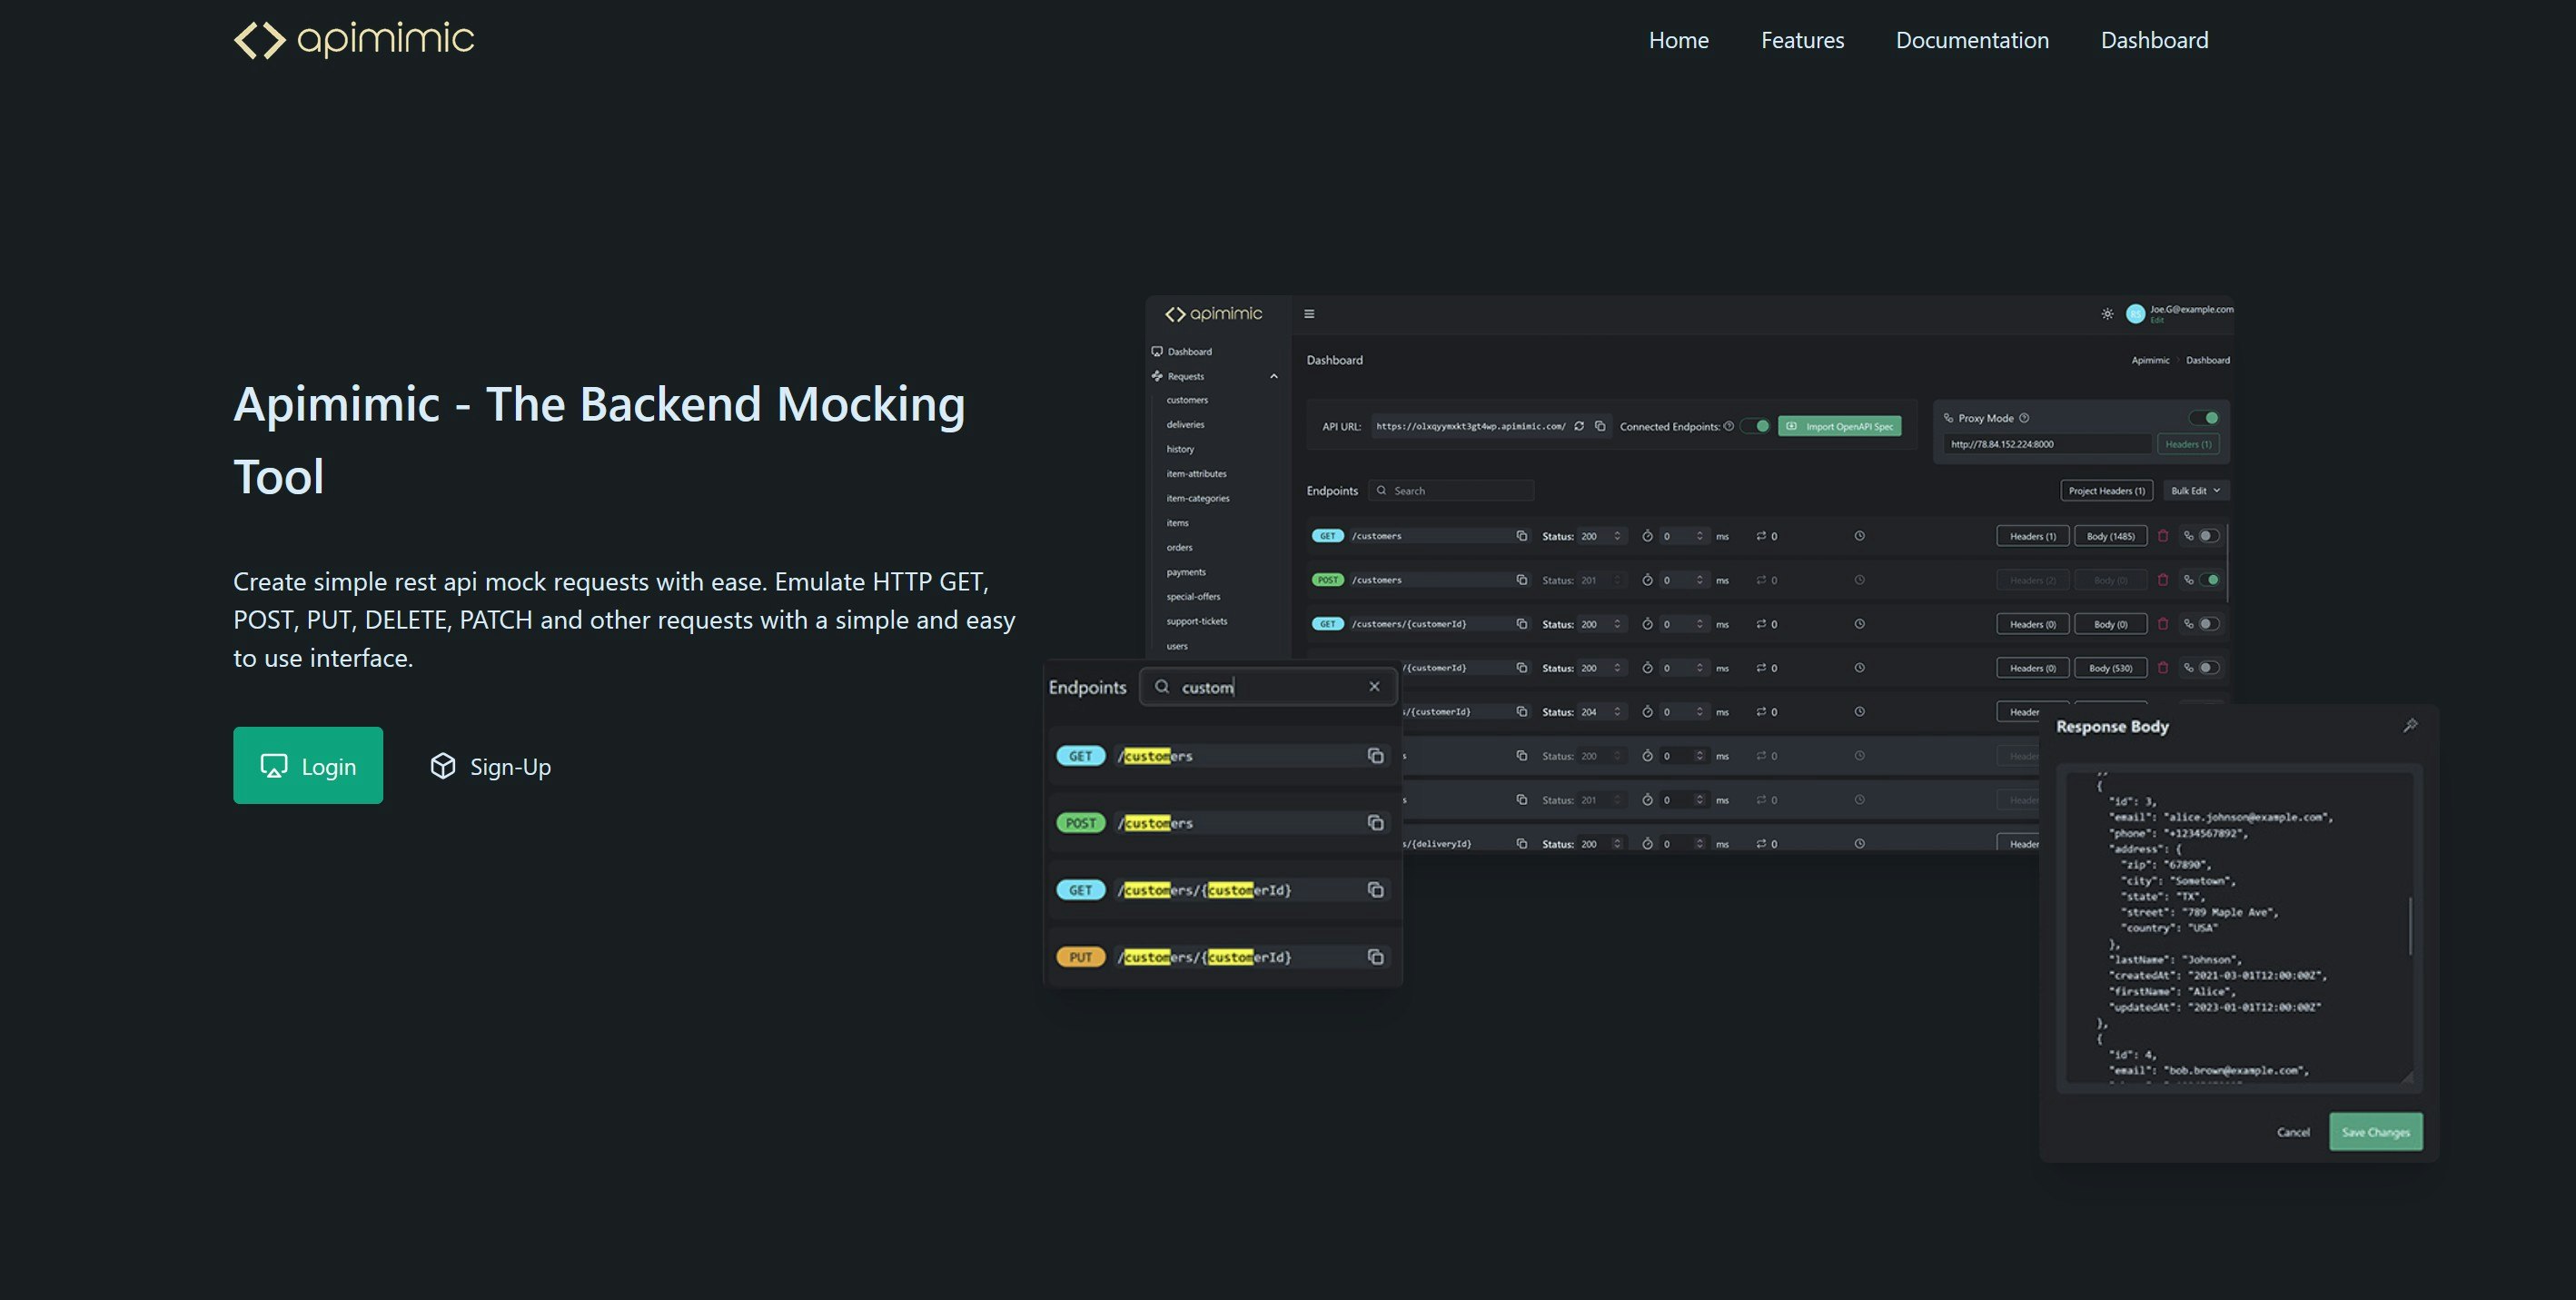Viewport: 2576px width, 1300px height.
Task: Copy GET /customers from the search results popup
Action: [1376, 756]
